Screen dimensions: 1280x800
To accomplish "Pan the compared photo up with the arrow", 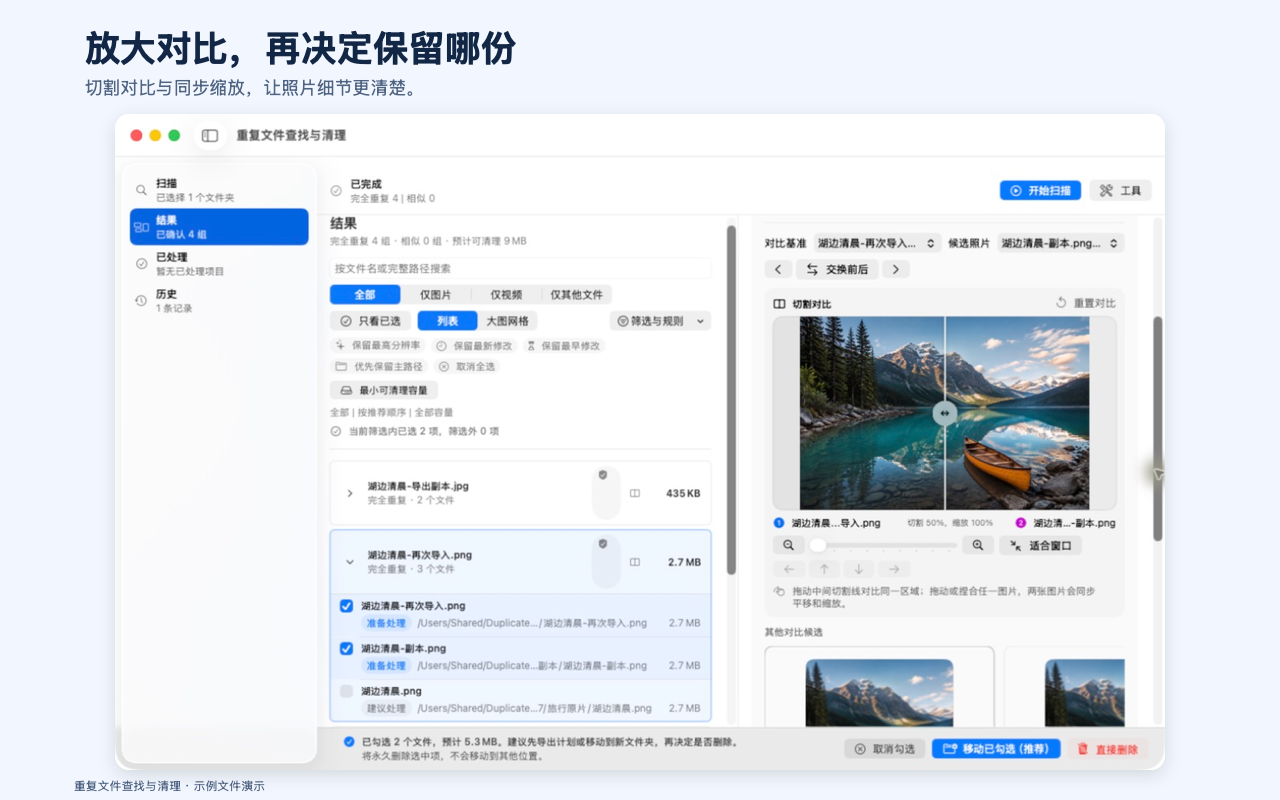I will click(x=824, y=569).
